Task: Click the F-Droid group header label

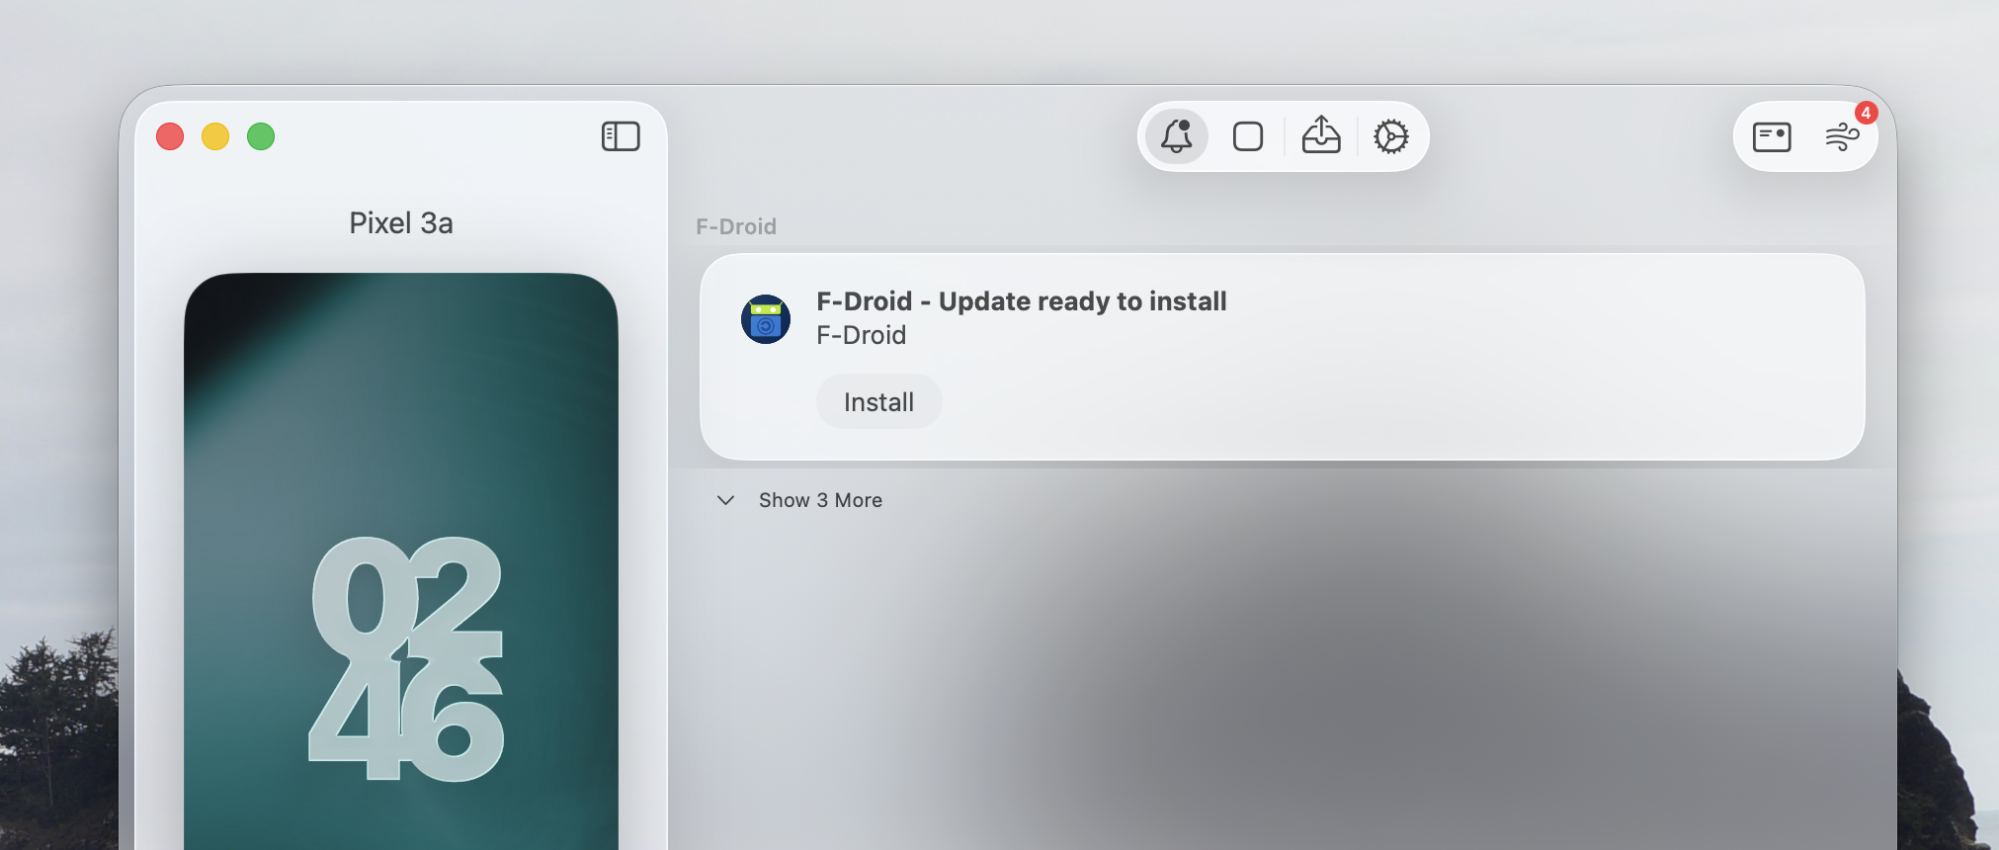Action: tap(736, 227)
